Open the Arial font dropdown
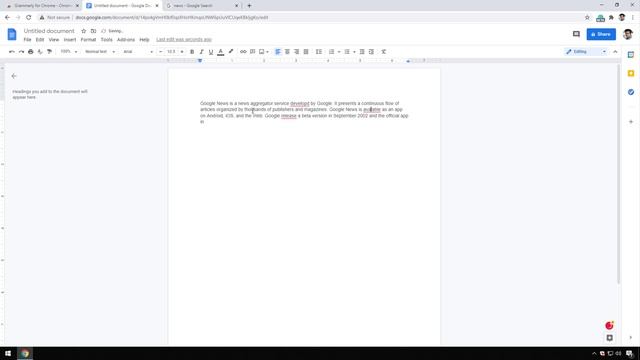Screen dimensions: 640x360 point(138,52)
